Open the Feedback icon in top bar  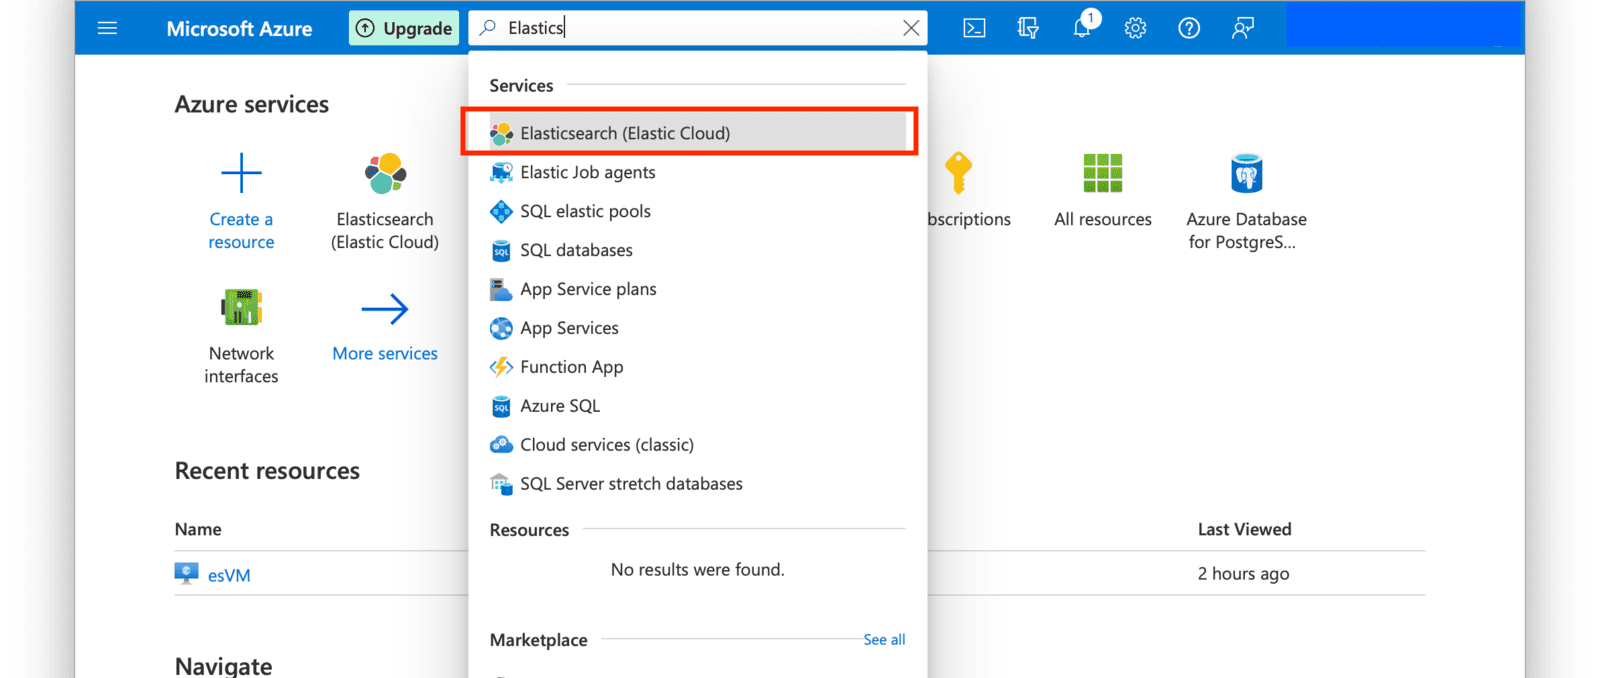tap(1242, 28)
